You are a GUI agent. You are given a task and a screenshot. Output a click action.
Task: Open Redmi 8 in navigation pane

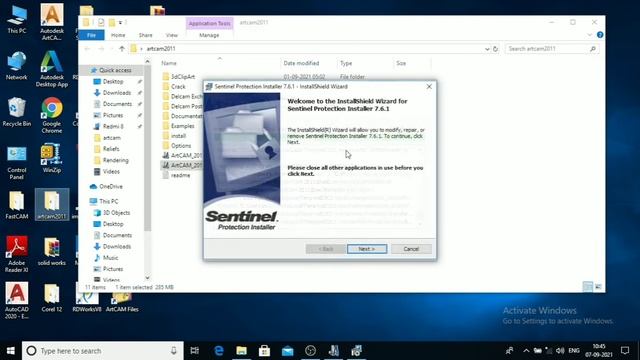pyautogui.click(x=113, y=127)
